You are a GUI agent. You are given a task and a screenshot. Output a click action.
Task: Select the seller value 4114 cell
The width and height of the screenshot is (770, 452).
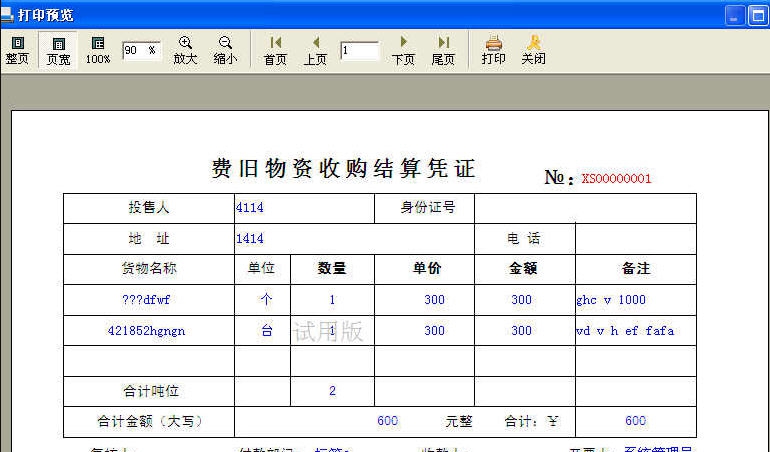click(x=250, y=208)
